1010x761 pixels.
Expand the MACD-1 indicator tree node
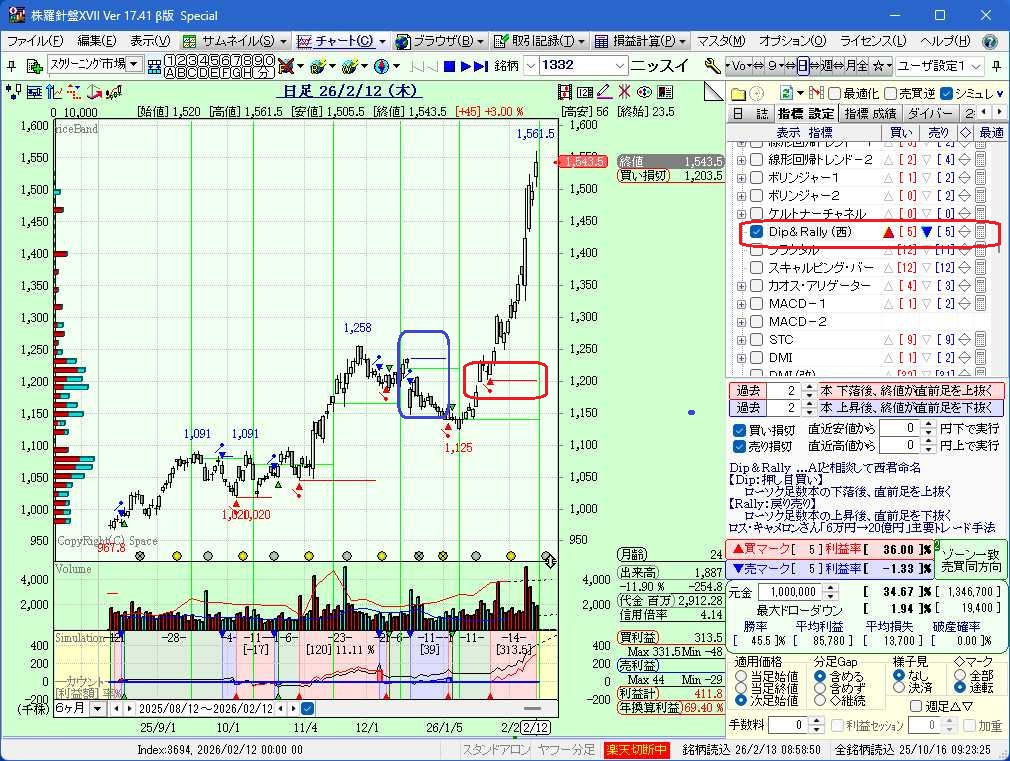[741, 304]
